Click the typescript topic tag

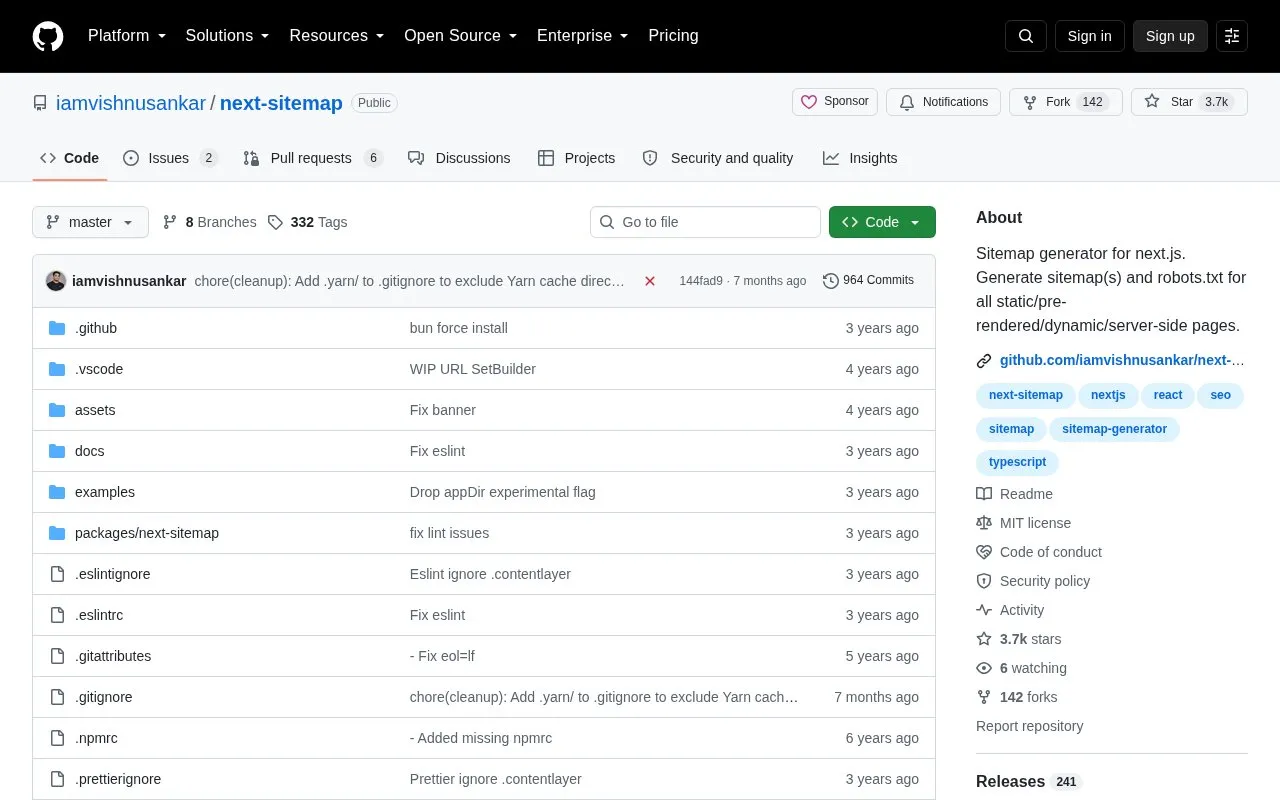(x=1017, y=462)
